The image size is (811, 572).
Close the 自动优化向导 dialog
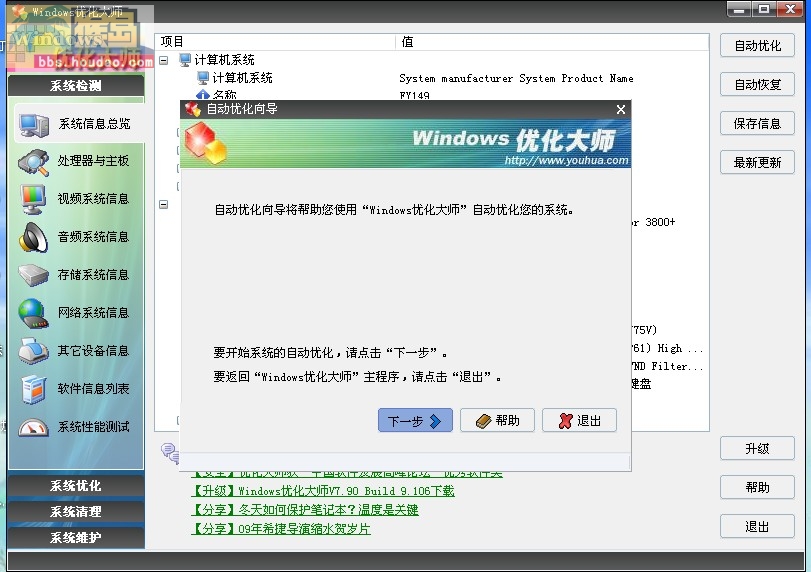pyautogui.click(x=621, y=110)
